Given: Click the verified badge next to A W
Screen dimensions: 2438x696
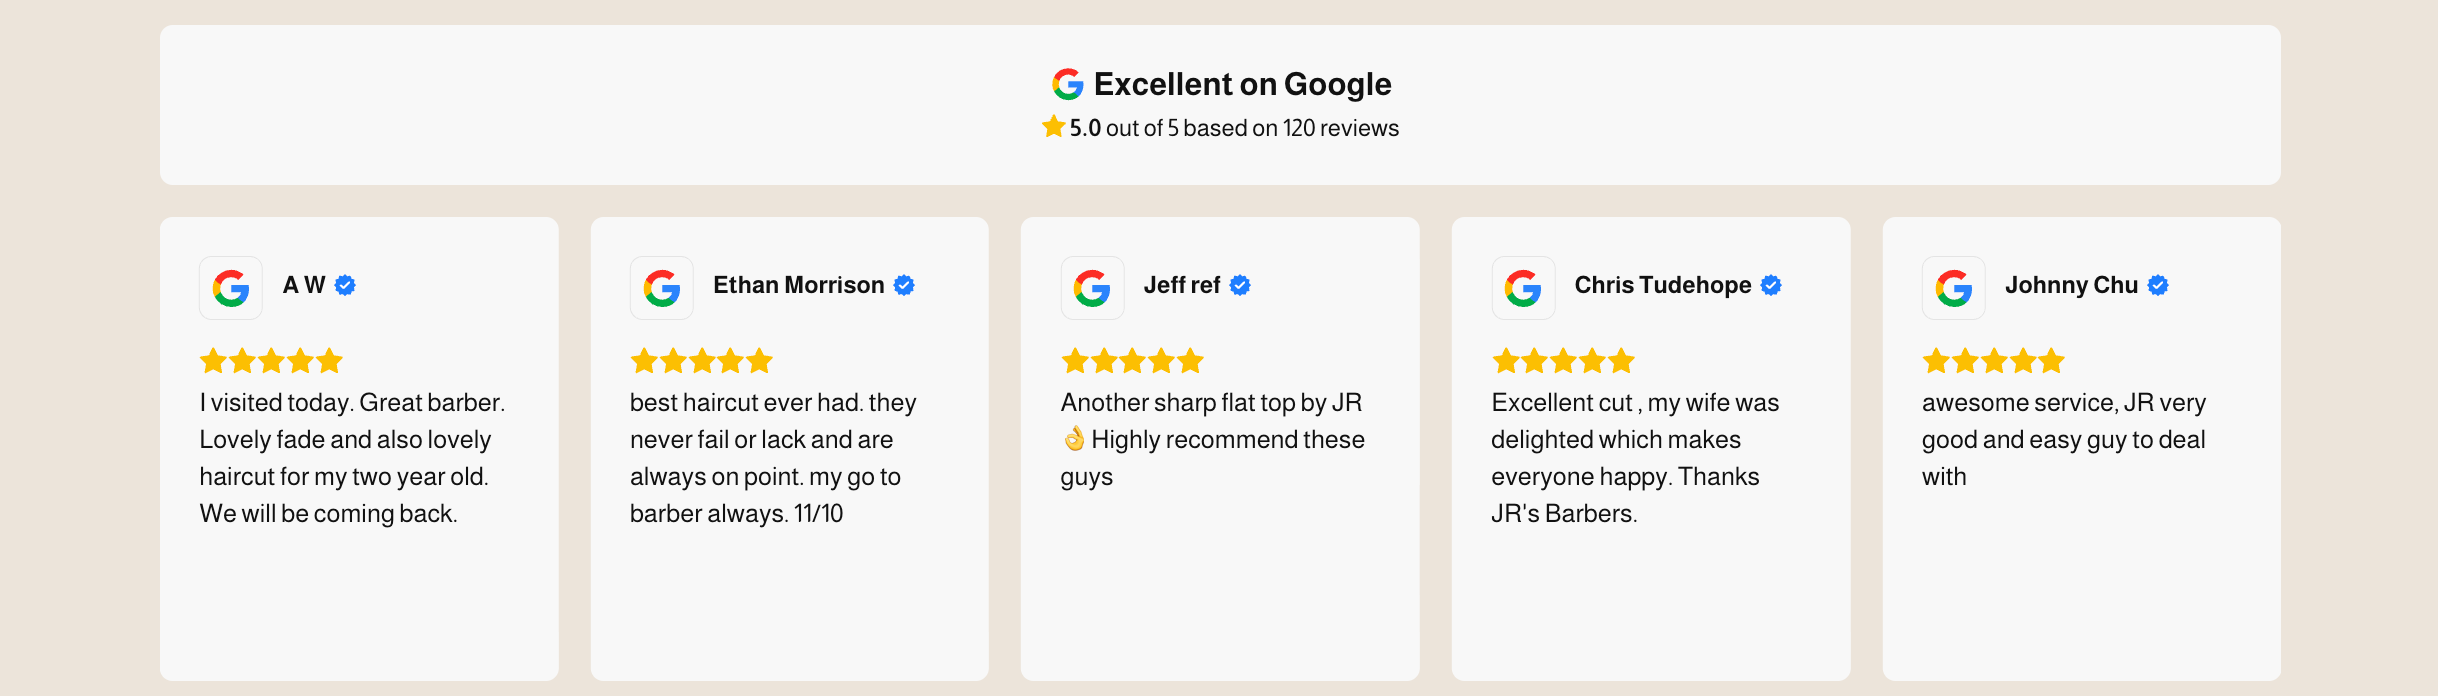Looking at the screenshot, I should [x=344, y=284].
